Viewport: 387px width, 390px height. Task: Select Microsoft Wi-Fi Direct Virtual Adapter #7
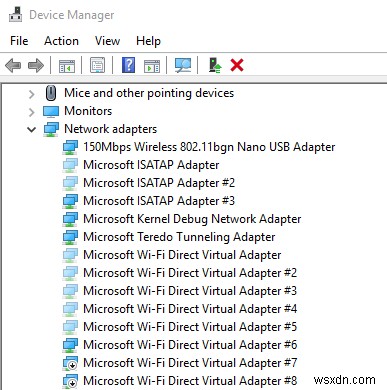coord(190,363)
